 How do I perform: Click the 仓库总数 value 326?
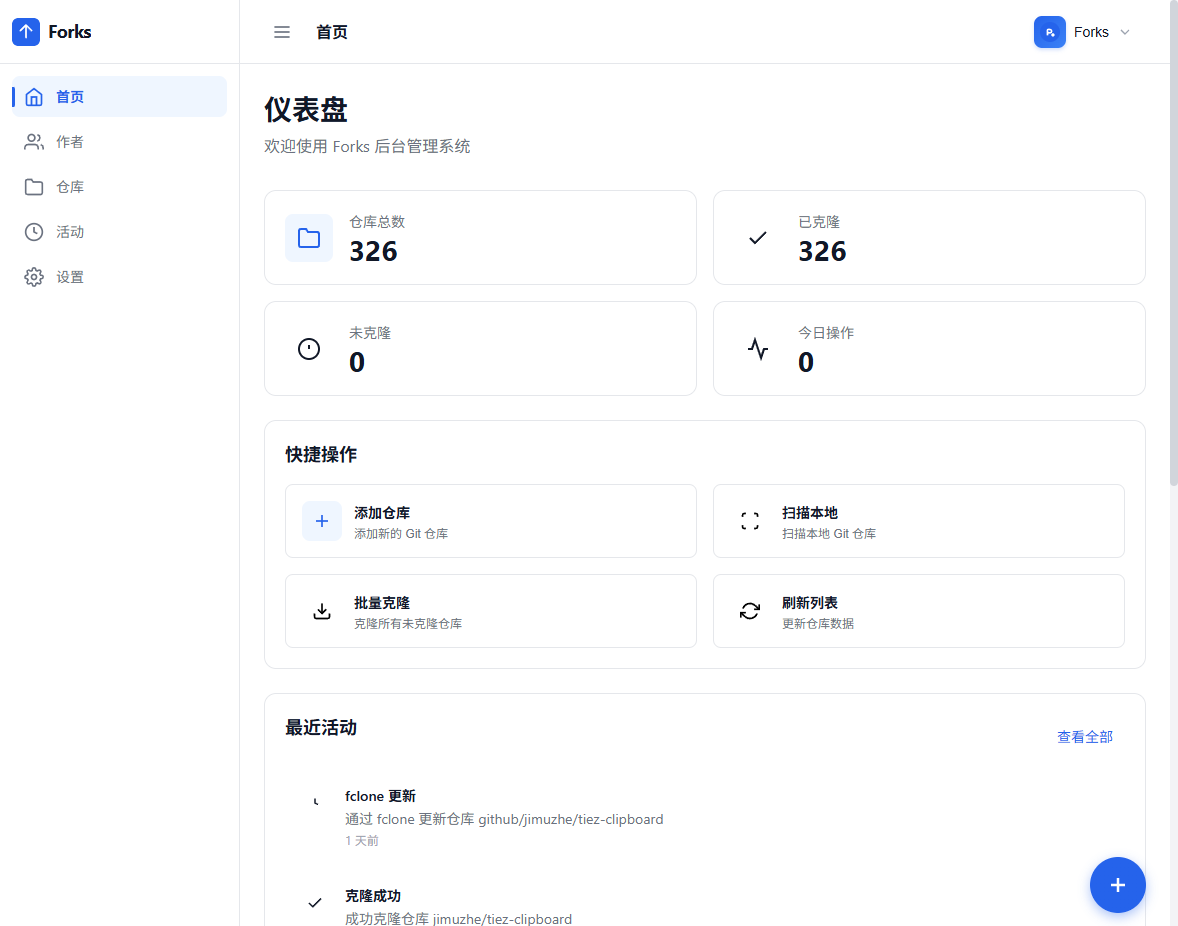pos(373,252)
